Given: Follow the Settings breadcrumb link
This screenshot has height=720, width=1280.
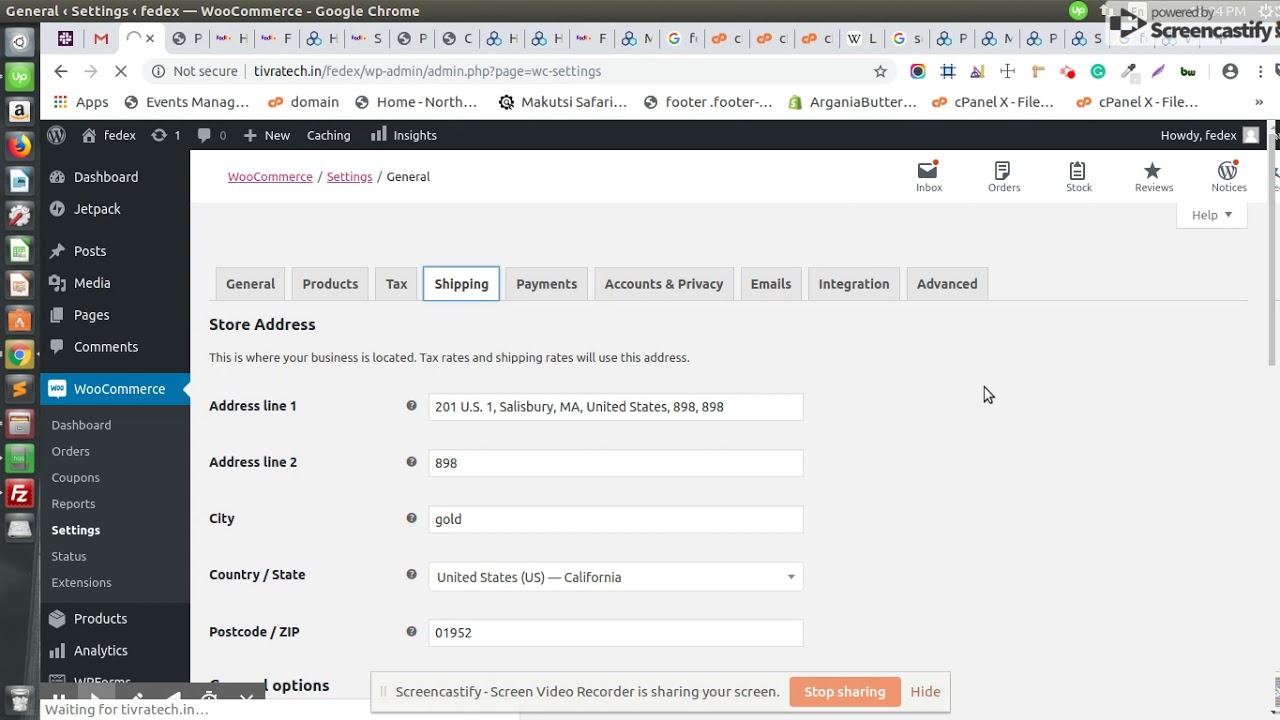Looking at the screenshot, I should (x=349, y=177).
